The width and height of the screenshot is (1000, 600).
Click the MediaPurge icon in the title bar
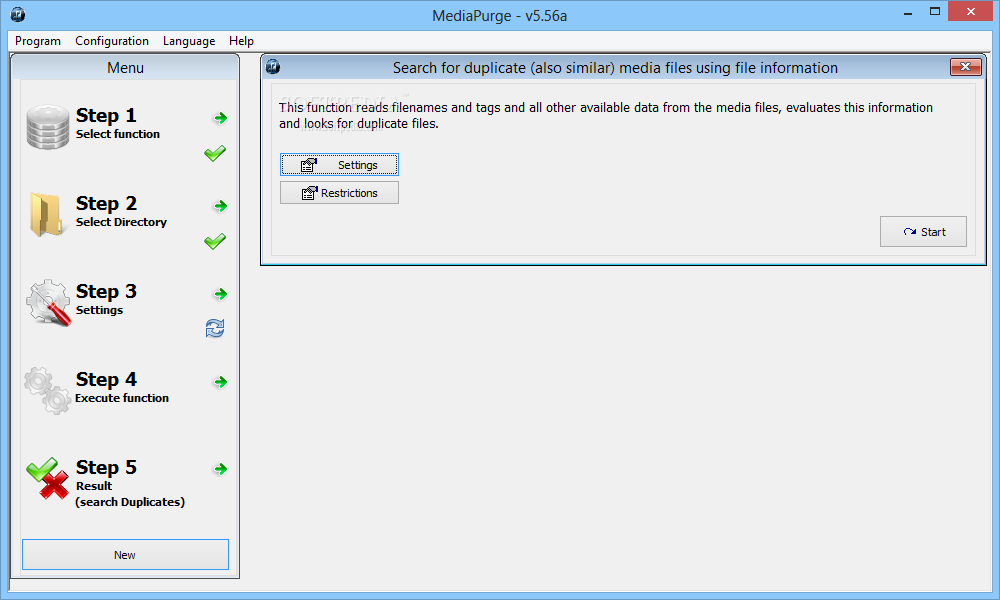click(18, 15)
